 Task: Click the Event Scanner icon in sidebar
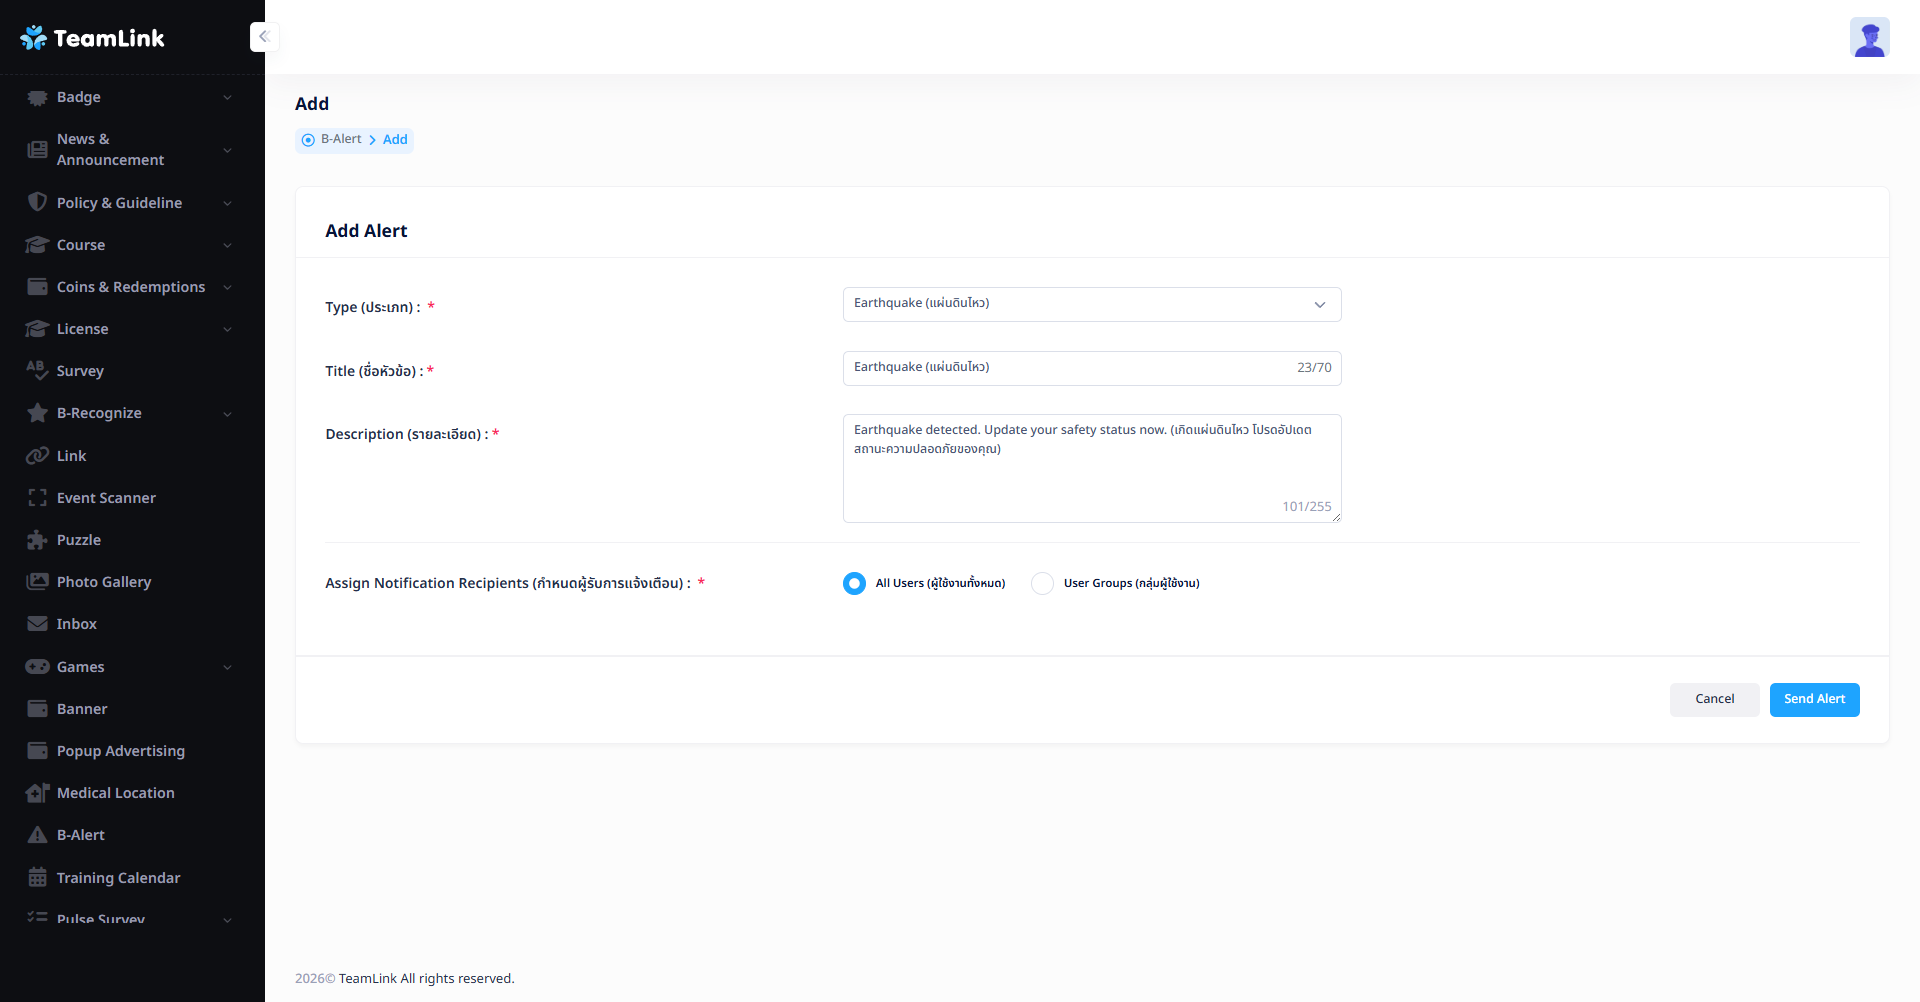[38, 498]
